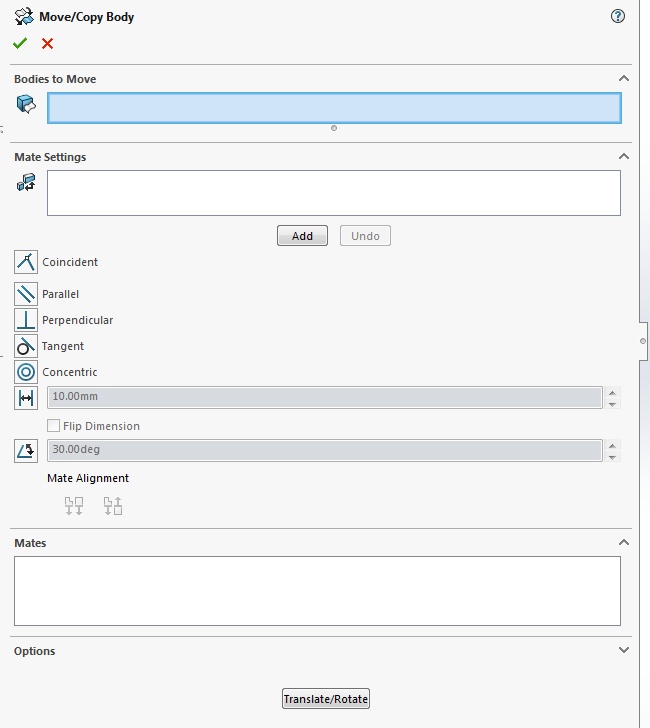Select the Coincident mate icon
Viewport: 650px width, 728px height.
26,262
